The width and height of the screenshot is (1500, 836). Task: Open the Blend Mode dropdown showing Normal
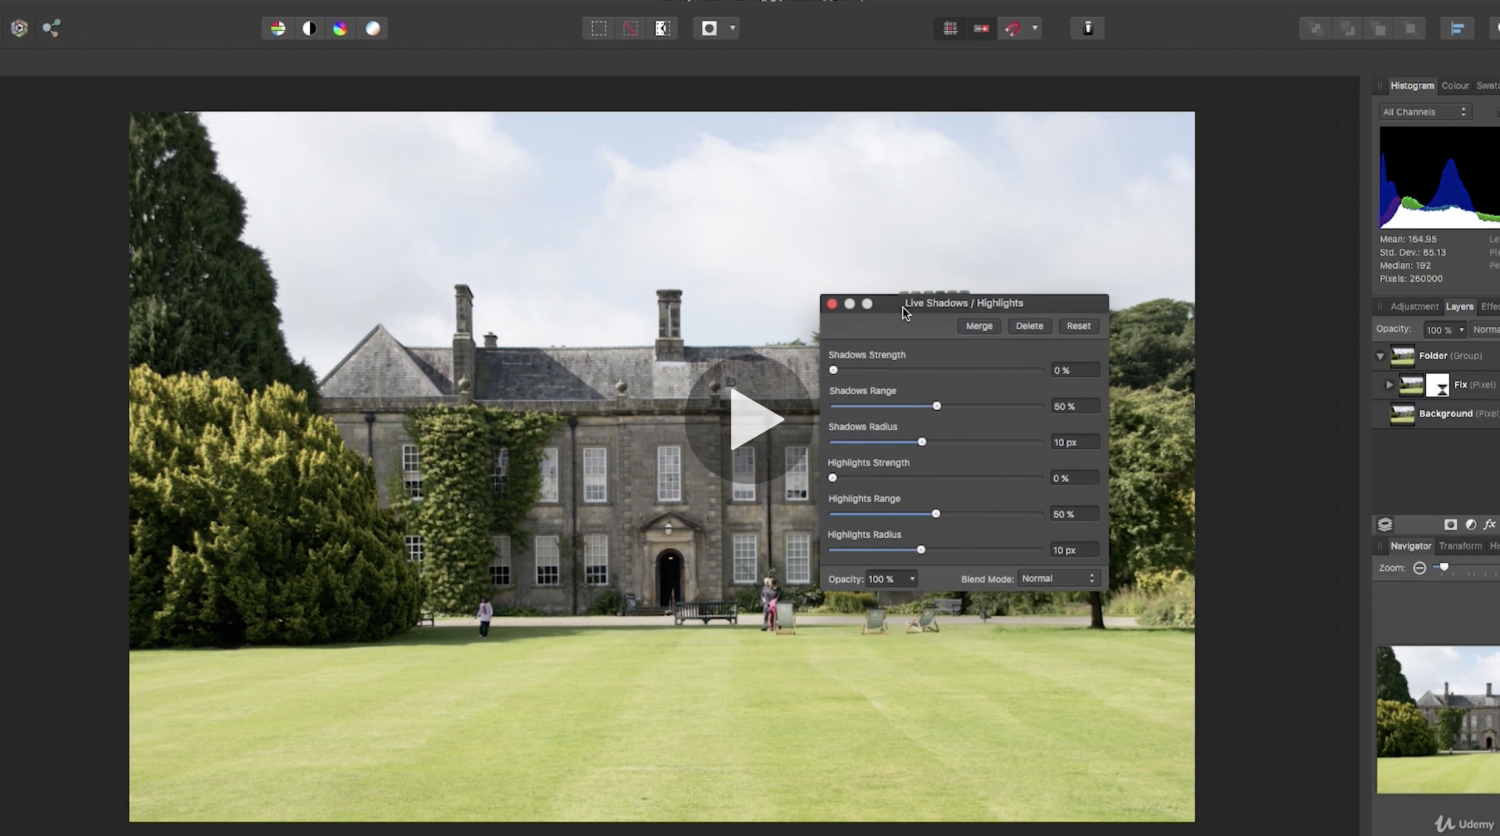pyautogui.click(x=1057, y=578)
